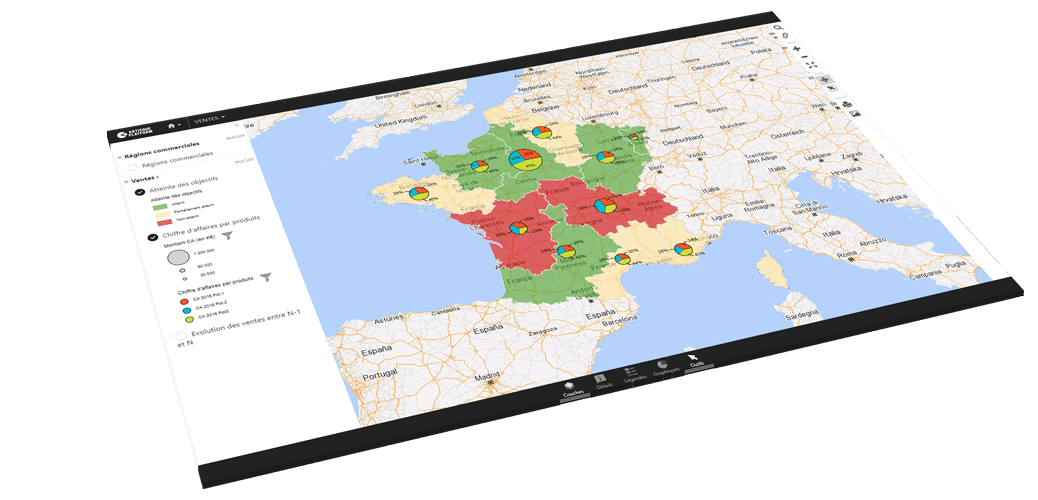Viewport: 1038px width, 500px height.
Task: Click the print icon in right toolbar
Action: [x=847, y=103]
